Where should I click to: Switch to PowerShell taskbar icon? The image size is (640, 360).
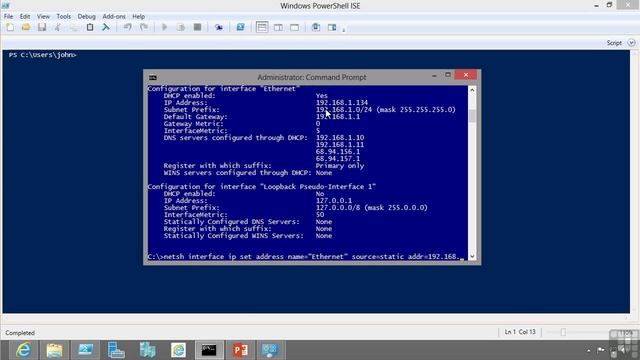(x=85, y=350)
